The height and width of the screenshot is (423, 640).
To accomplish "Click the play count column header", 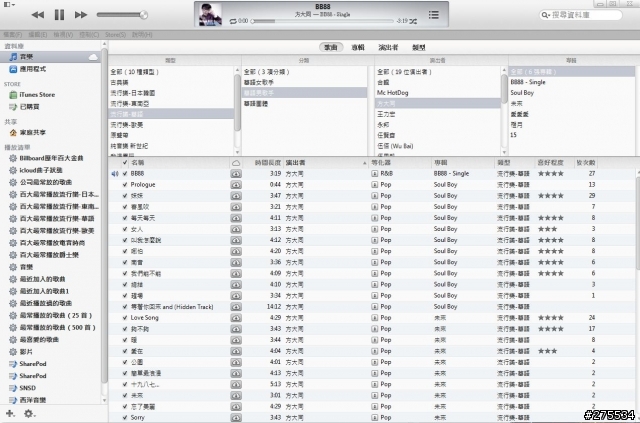I will (586, 163).
